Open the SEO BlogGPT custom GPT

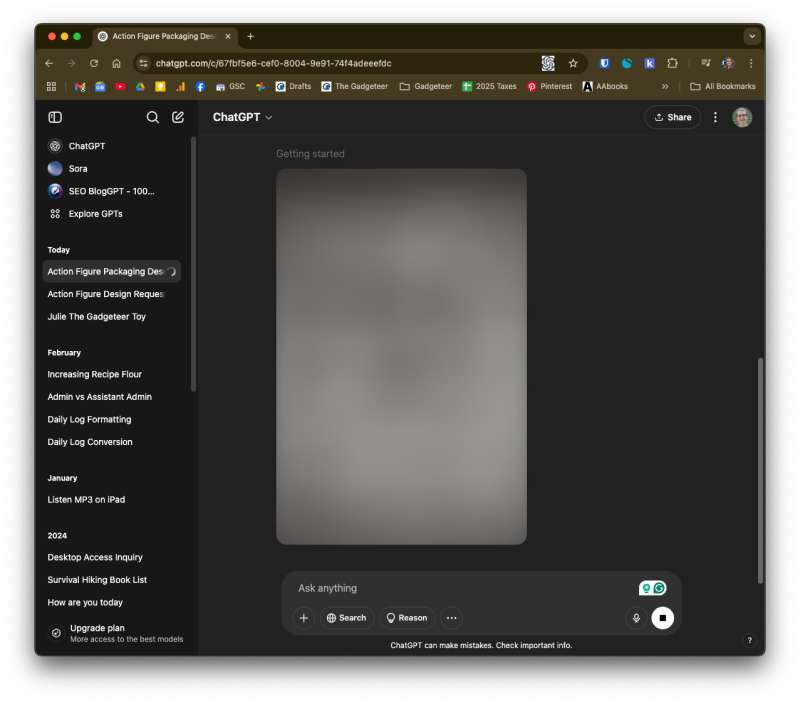tap(101, 191)
